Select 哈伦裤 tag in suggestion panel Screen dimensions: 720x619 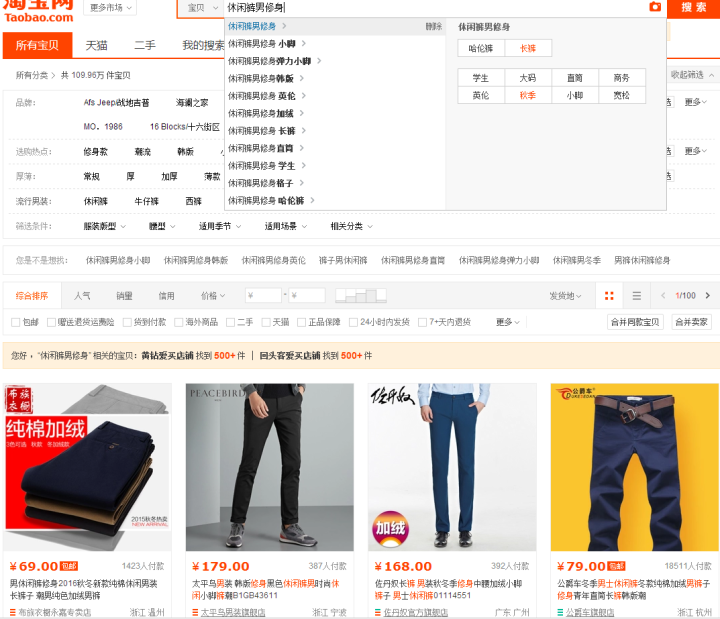click(x=481, y=48)
